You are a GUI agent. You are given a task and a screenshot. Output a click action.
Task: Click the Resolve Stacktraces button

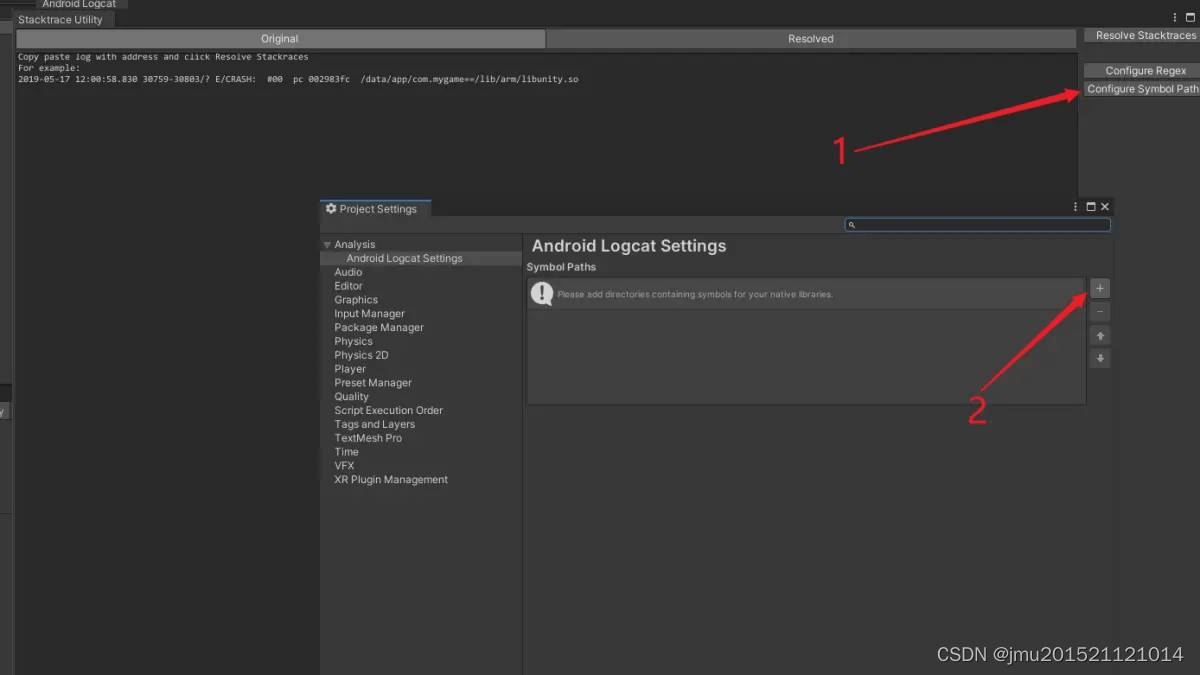1142,35
